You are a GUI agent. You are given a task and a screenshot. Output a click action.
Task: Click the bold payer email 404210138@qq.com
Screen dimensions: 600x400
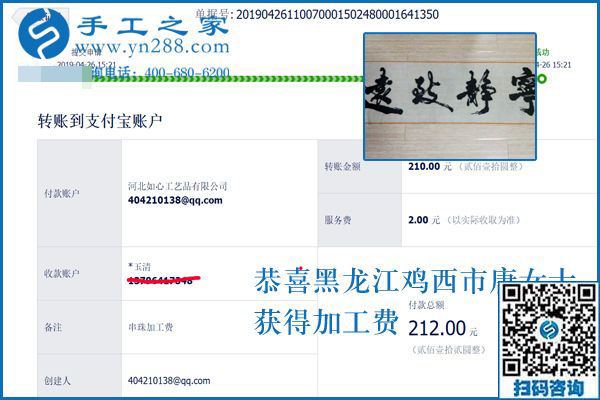click(x=175, y=200)
